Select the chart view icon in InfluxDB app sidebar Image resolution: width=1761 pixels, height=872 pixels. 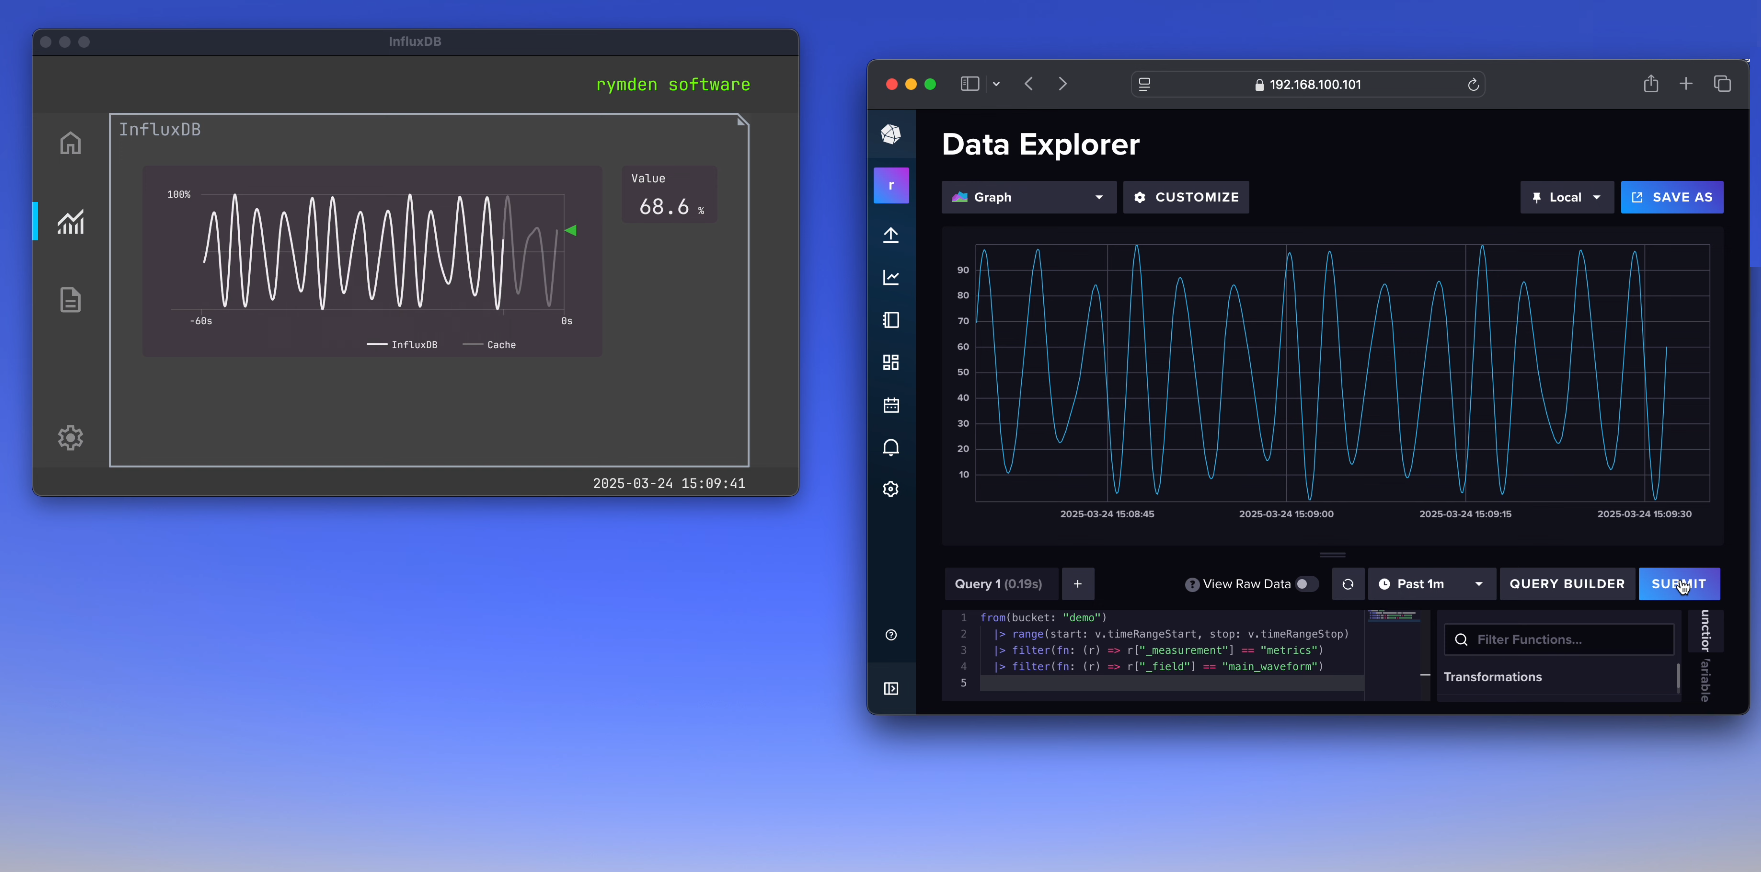pos(70,221)
